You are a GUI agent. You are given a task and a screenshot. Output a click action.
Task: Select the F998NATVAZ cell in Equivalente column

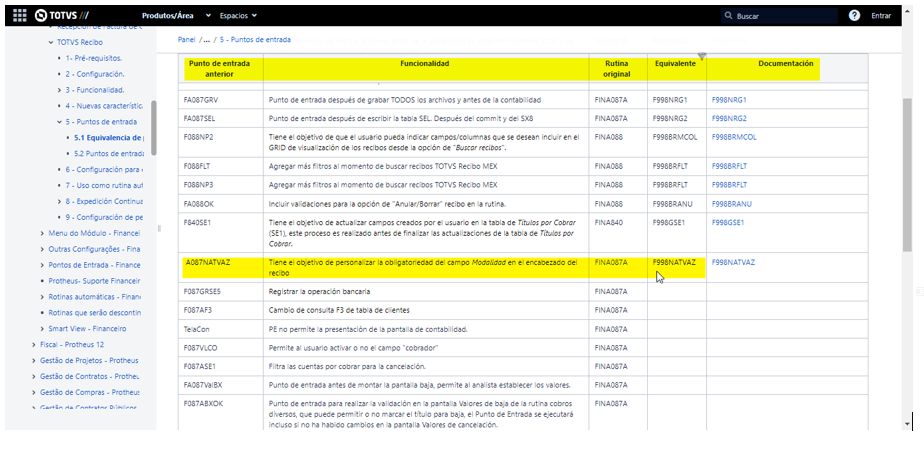676,268
